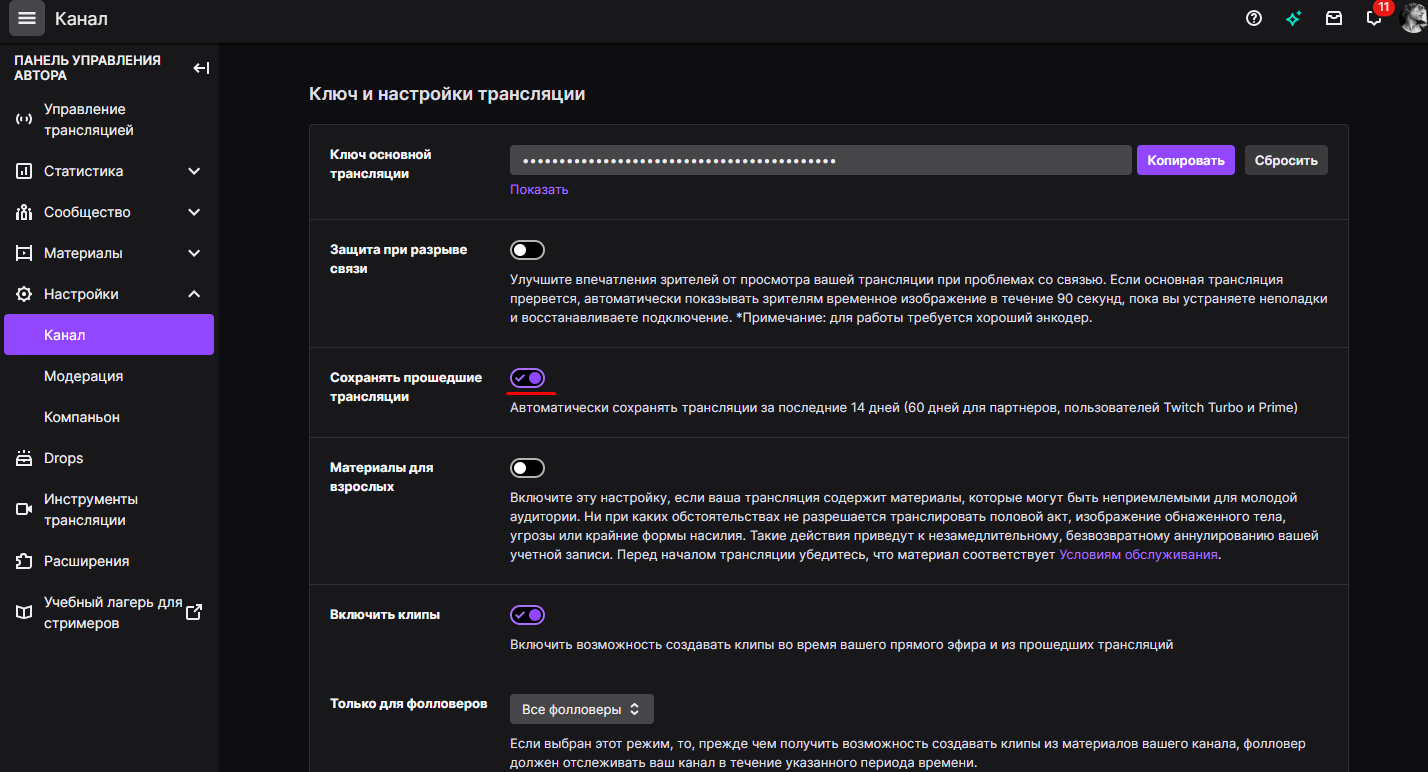
Task: Enable the Защита при разрыве связи toggle
Action: (527, 250)
